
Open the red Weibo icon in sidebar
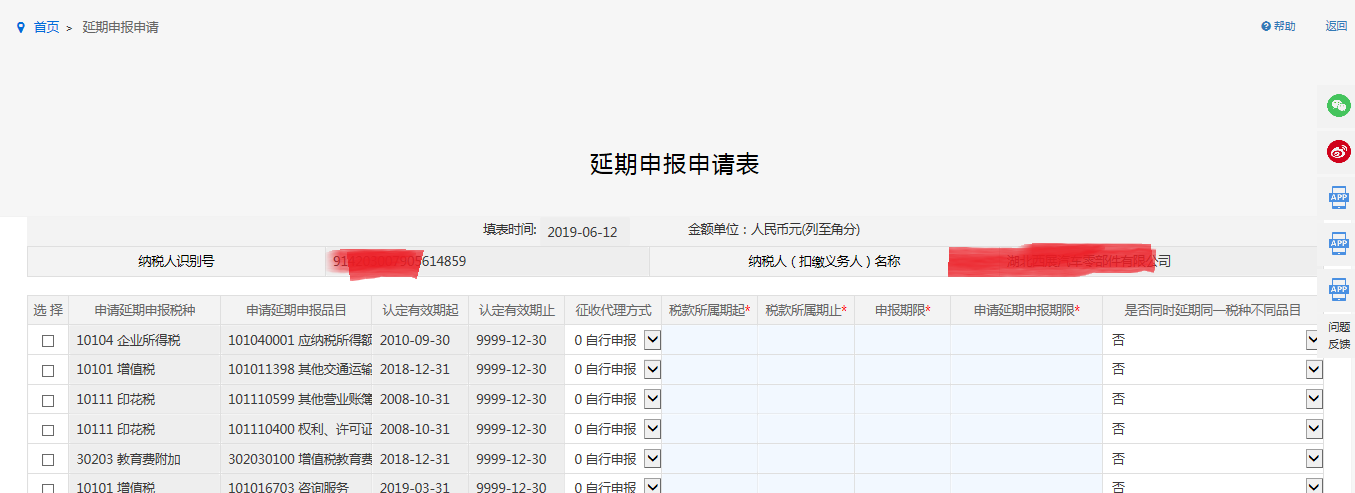click(1339, 152)
